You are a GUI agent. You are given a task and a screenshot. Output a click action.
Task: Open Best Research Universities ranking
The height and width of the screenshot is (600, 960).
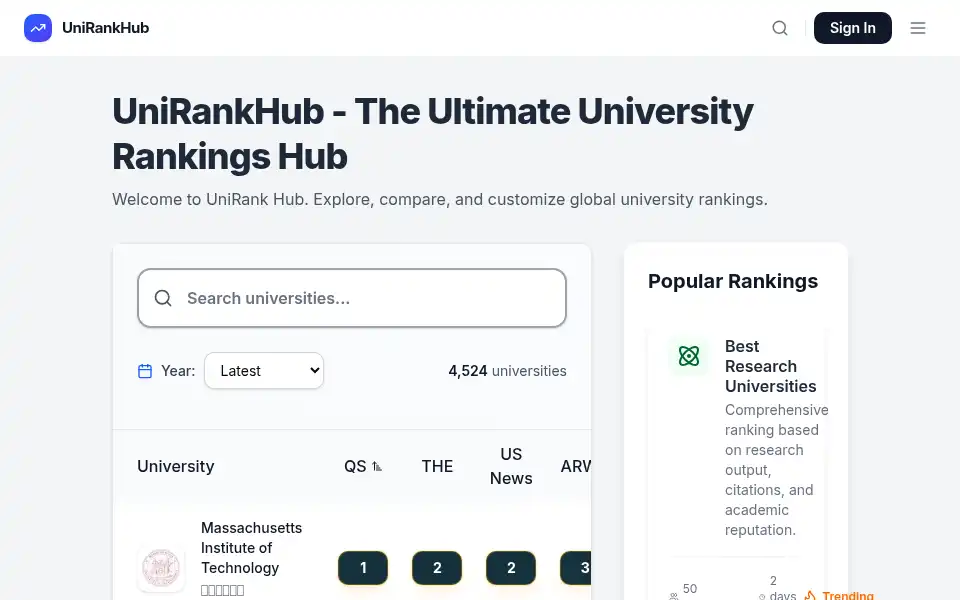(770, 366)
